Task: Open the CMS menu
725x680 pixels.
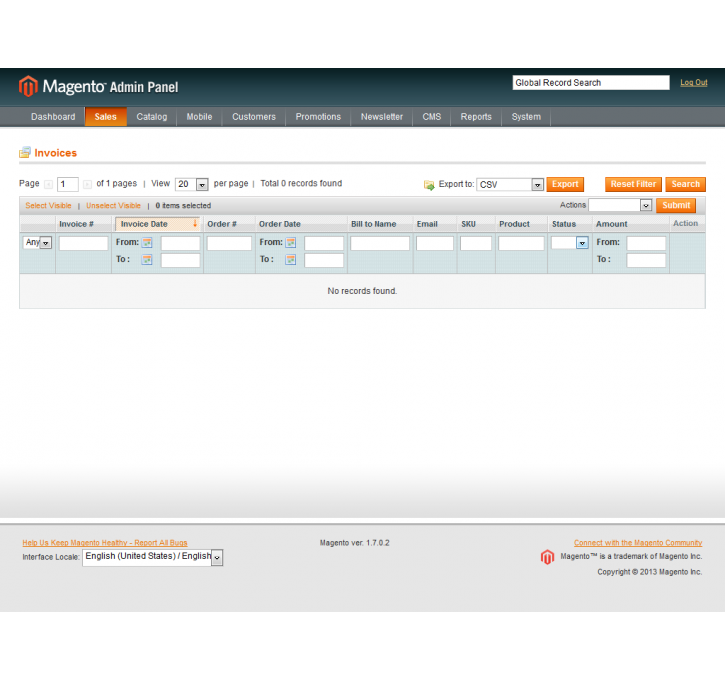Action: 432,117
